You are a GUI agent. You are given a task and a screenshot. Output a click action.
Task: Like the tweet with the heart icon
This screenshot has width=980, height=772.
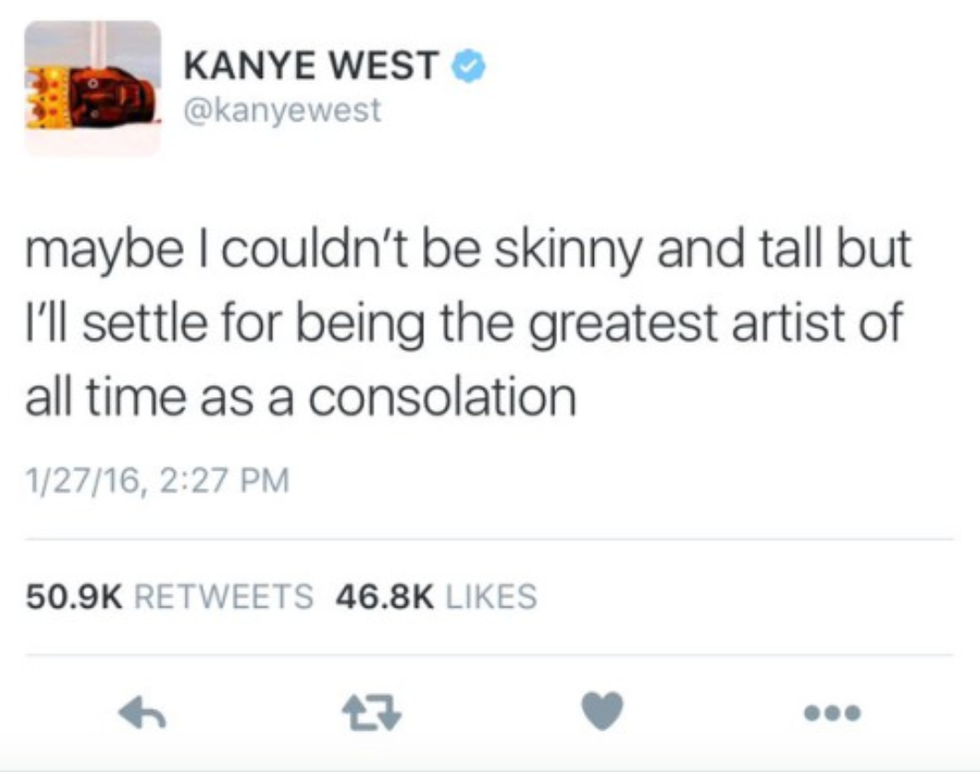602,711
